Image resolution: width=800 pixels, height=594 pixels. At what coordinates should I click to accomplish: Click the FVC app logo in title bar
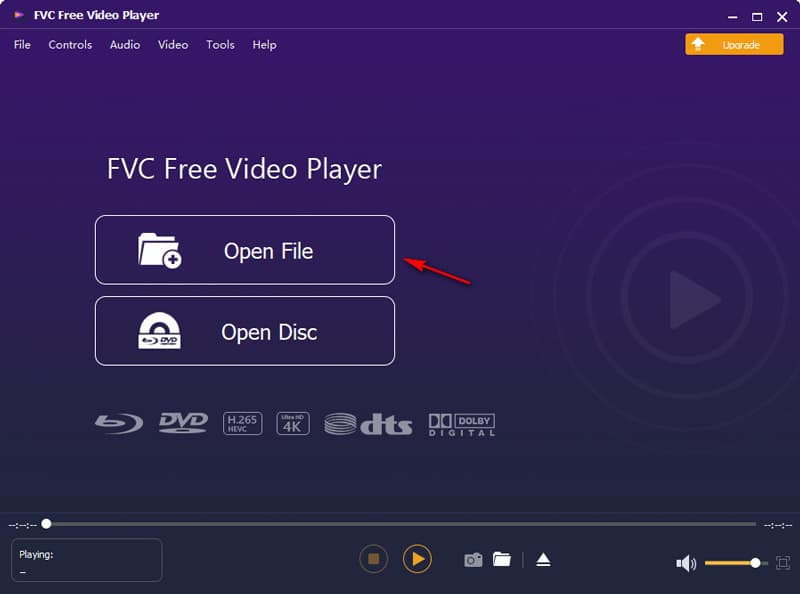click(x=19, y=15)
